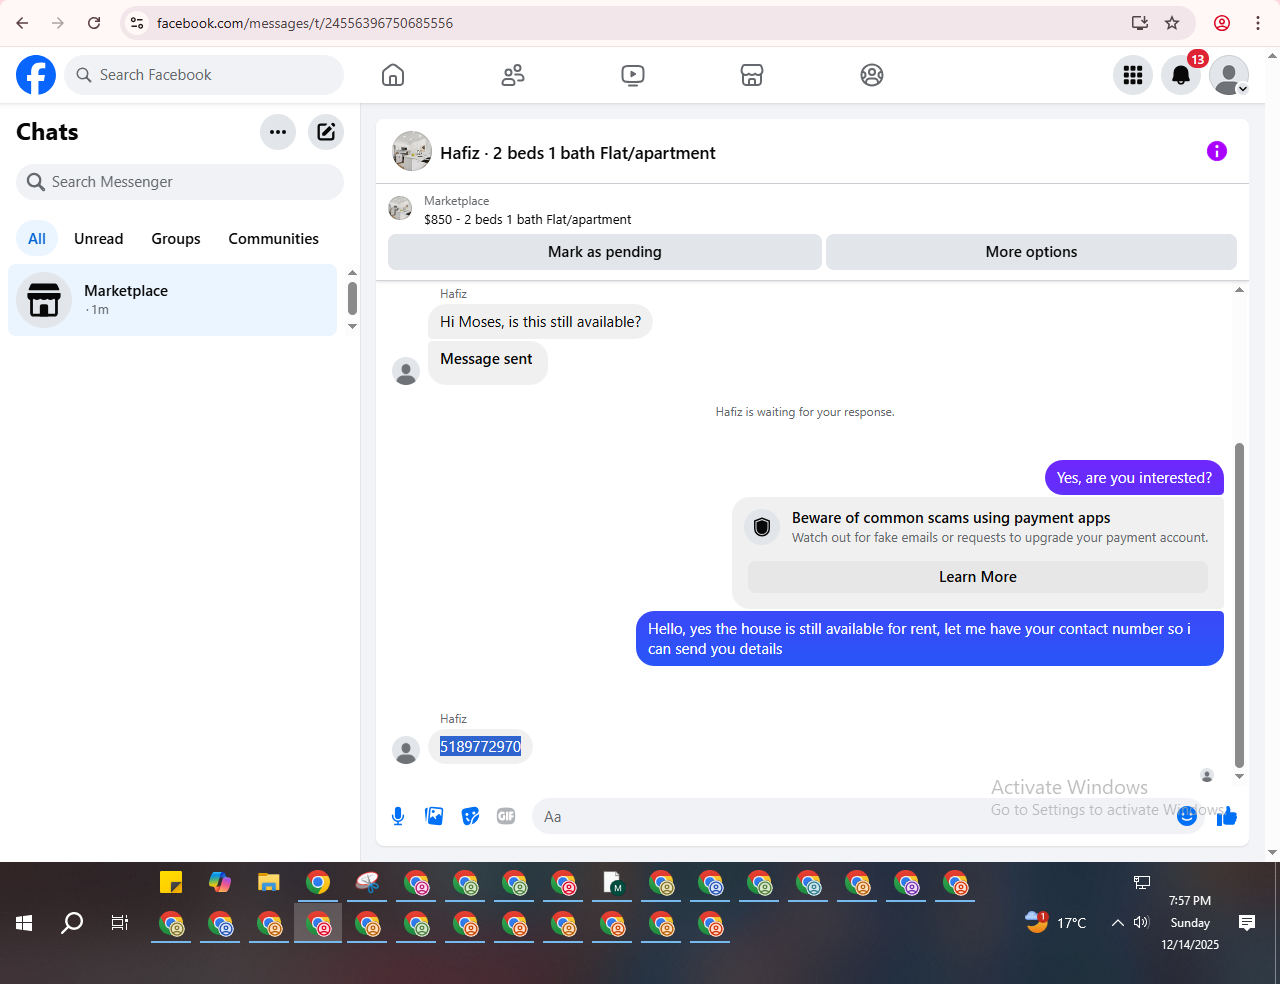Image resolution: width=1280 pixels, height=984 pixels.
Task: Start a new message with compose icon
Action: pyautogui.click(x=326, y=132)
